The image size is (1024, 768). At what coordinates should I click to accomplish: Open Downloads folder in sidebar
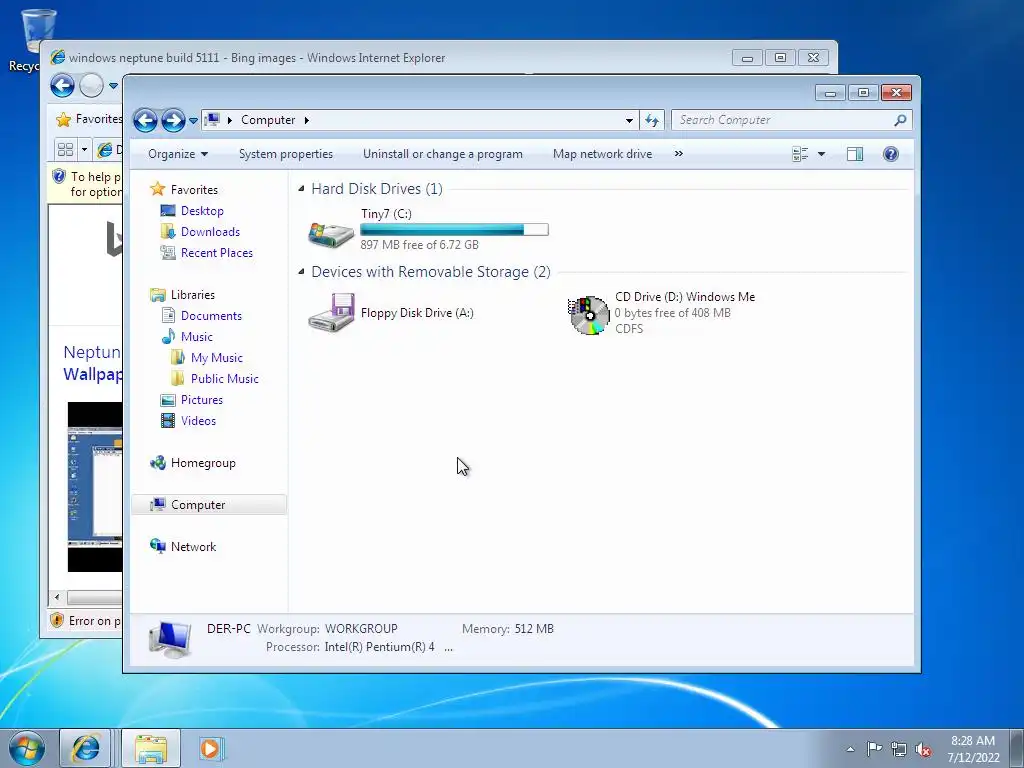[210, 232]
